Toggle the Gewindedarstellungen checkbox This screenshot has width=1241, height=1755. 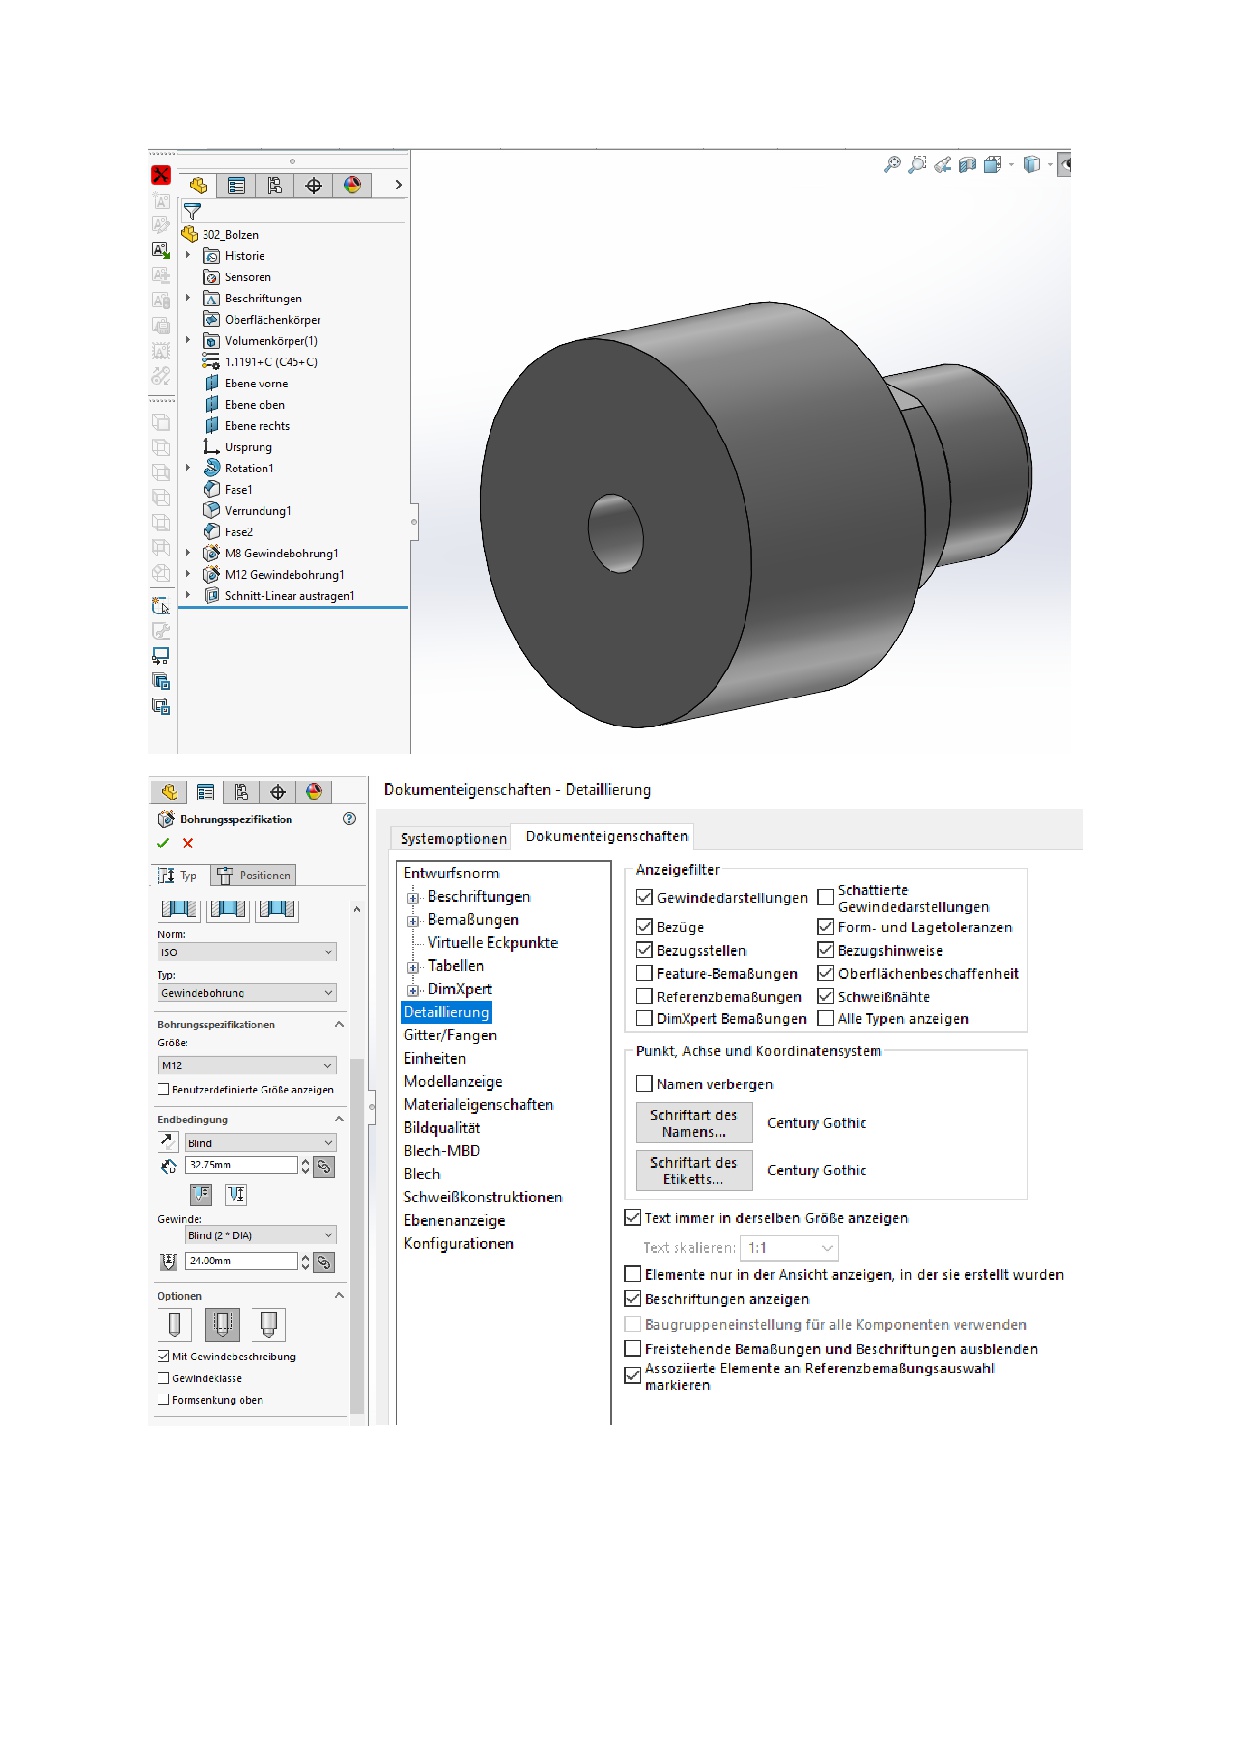click(645, 897)
